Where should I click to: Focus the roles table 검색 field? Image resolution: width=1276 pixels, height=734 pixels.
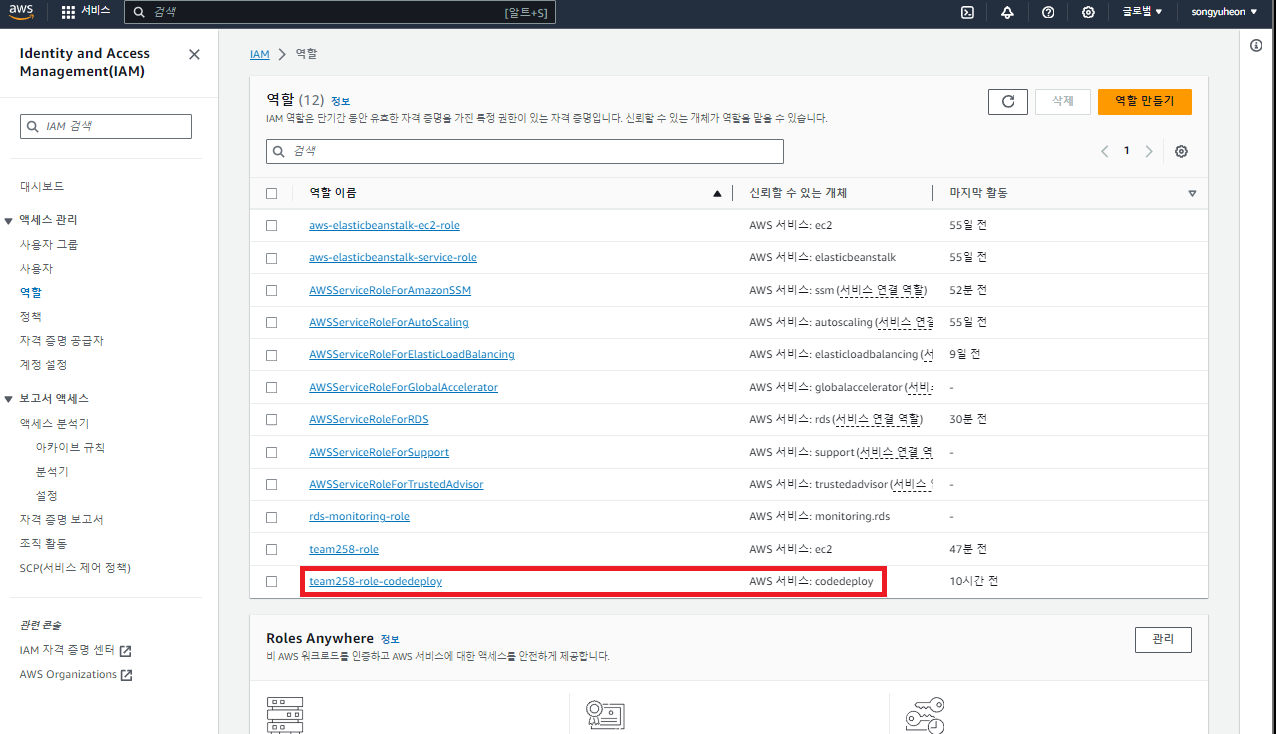(525, 151)
